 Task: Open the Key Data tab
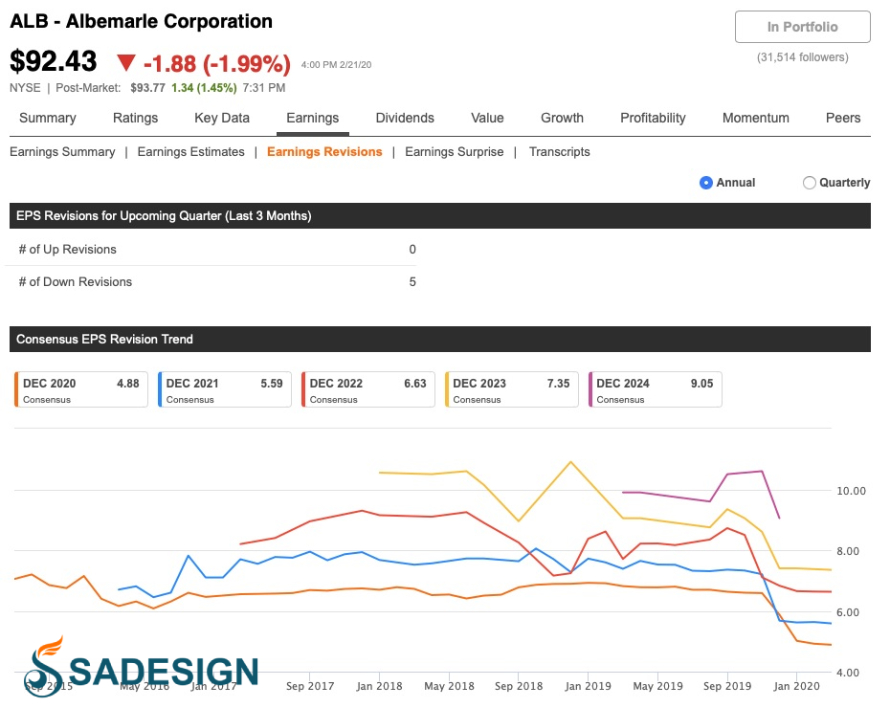[222, 118]
